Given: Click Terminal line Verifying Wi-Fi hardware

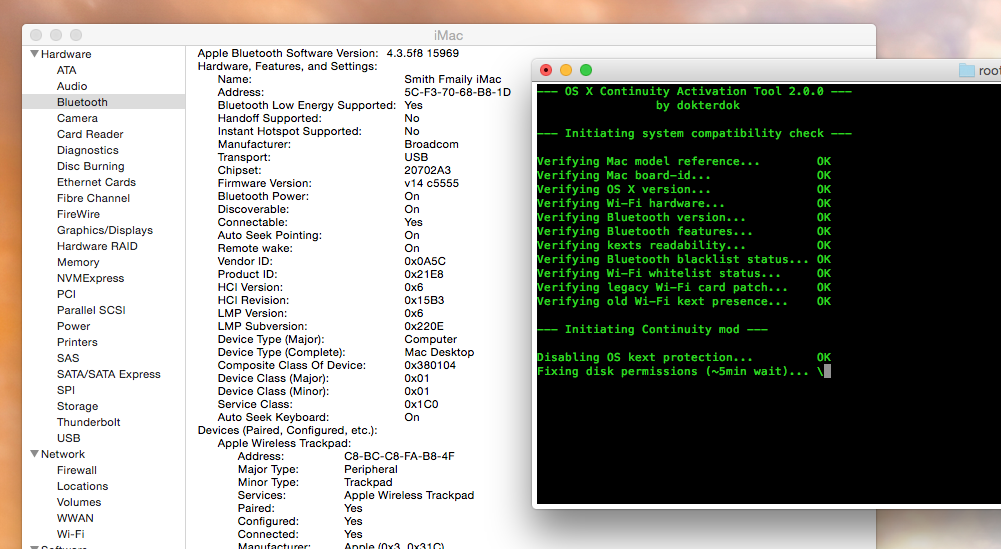Looking at the screenshot, I should [x=684, y=204].
